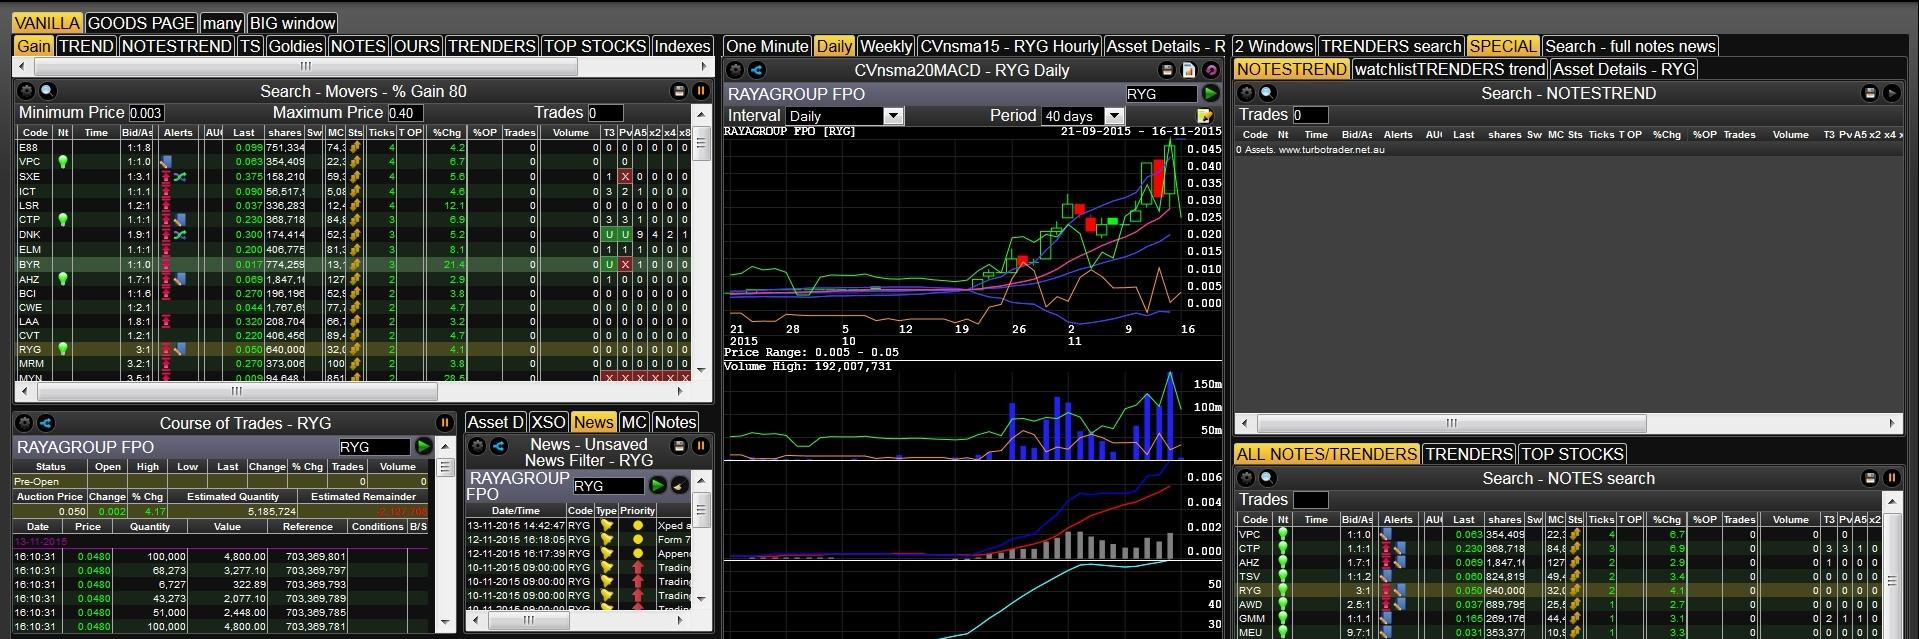Start NOTESTREND search with play icon
This screenshot has height=639, width=1919.
point(1891,93)
